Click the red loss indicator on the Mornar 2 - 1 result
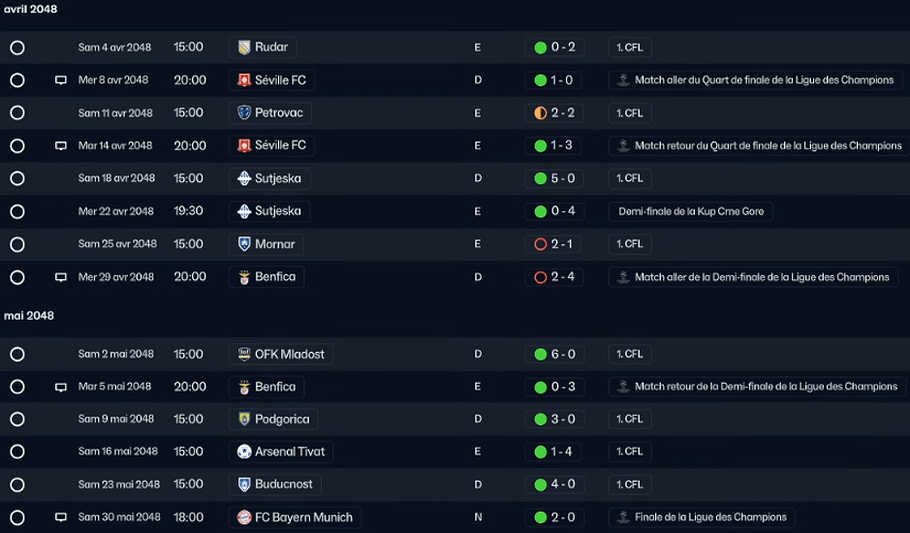The height and width of the screenshot is (533, 910). (x=540, y=244)
